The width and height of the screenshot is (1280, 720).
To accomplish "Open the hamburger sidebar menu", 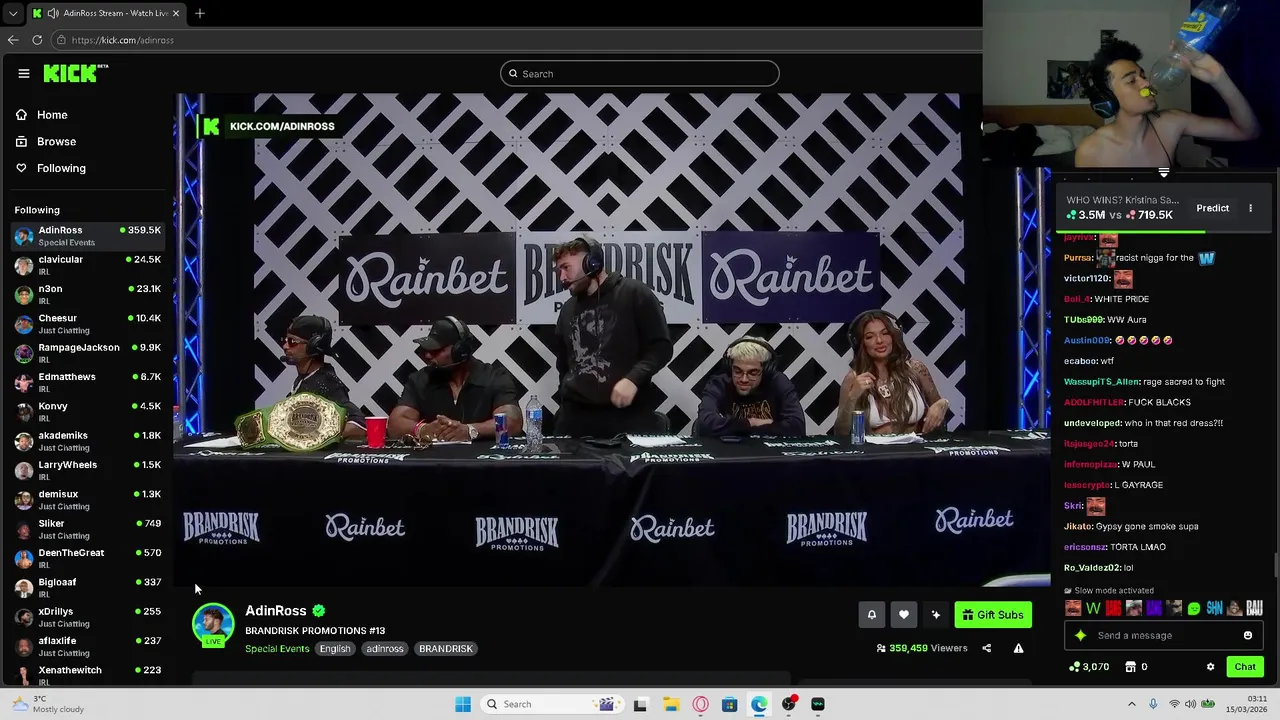I will coord(23,73).
